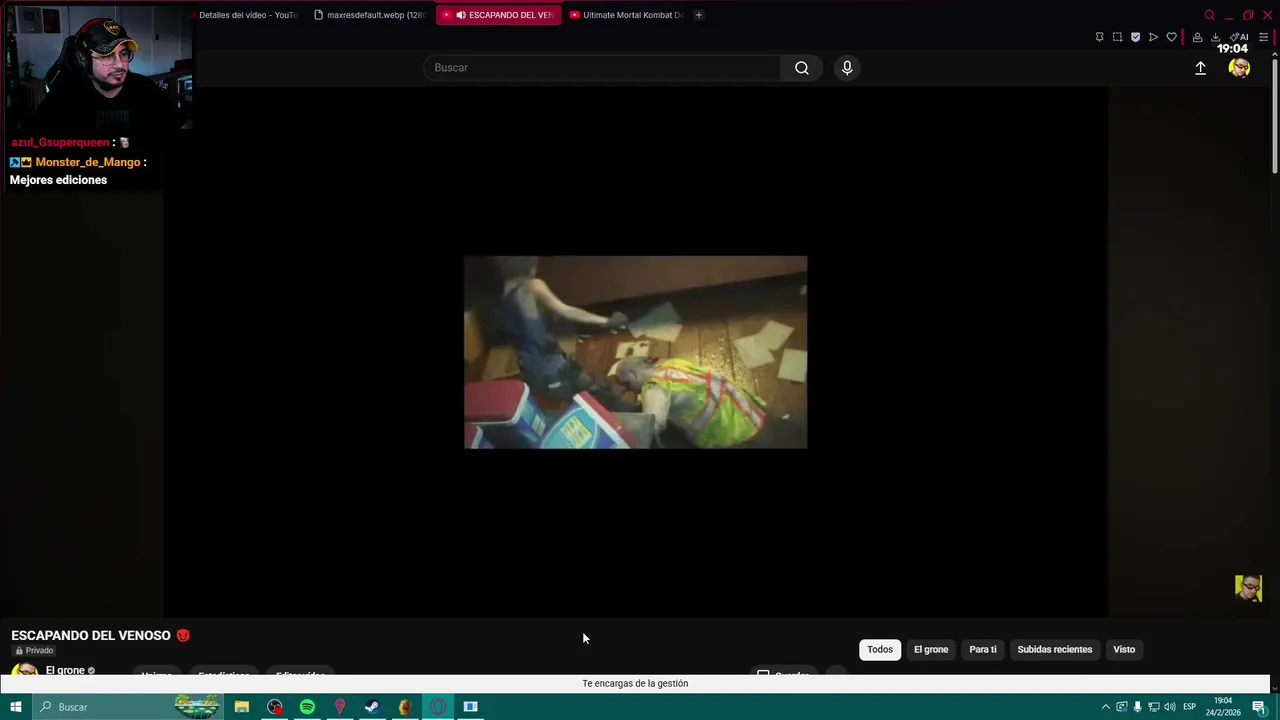Click the red tab search magnifier

click(x=1209, y=15)
